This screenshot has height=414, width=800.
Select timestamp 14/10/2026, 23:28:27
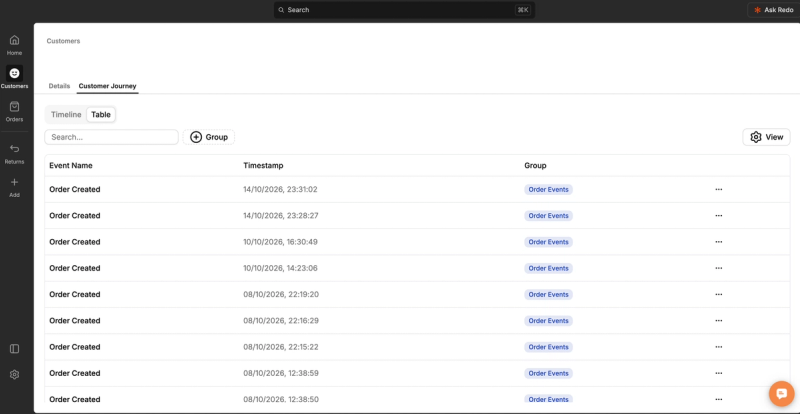[281, 215]
